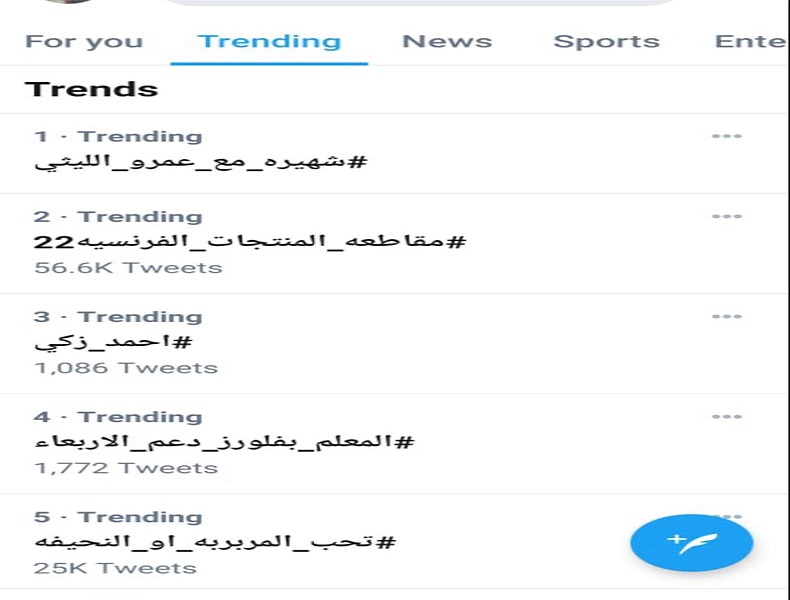The width and height of the screenshot is (790, 600).
Task: Open the #تحب_المربربه_او_النحيفه hashtag
Action: point(215,542)
